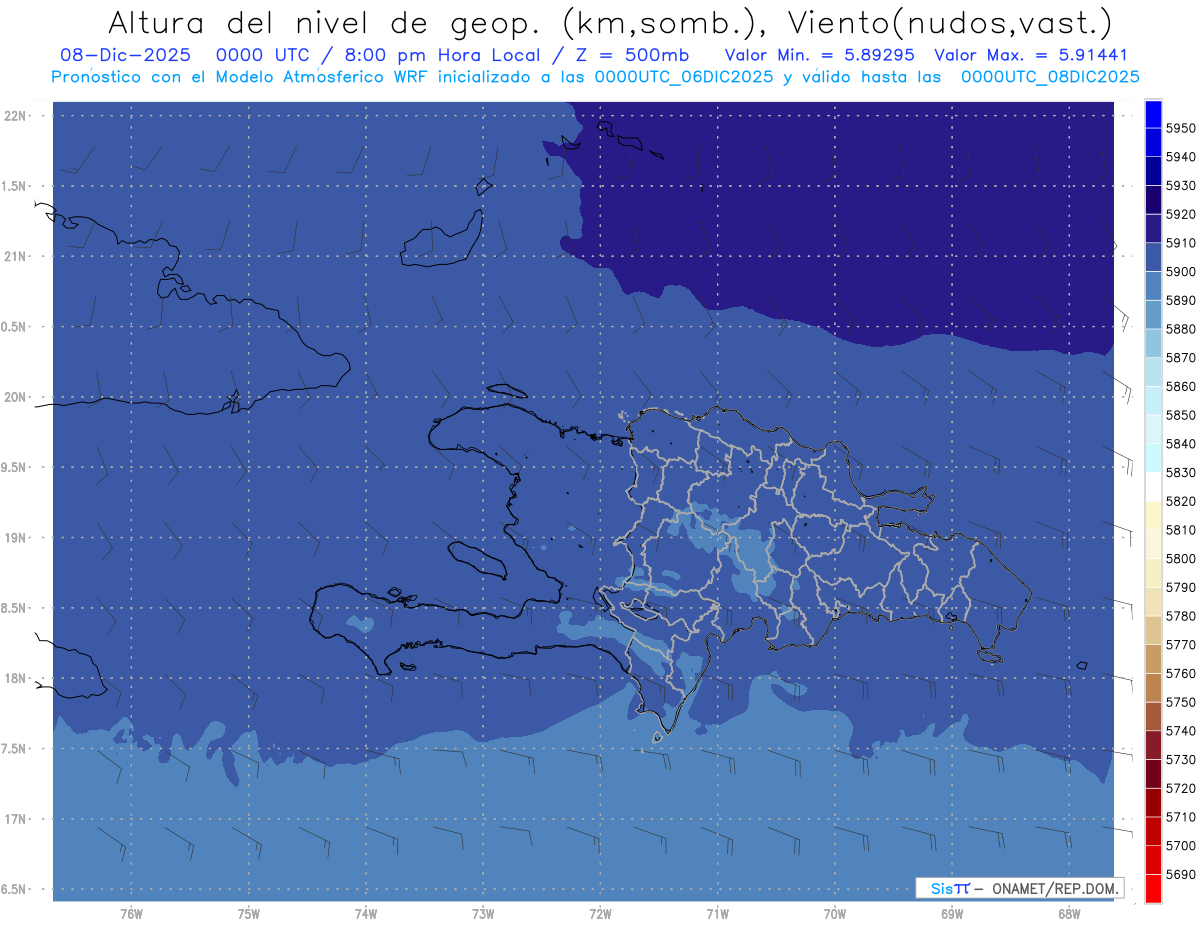Click the '71W' longitude label
The height and width of the screenshot is (927, 1200).
717,914
